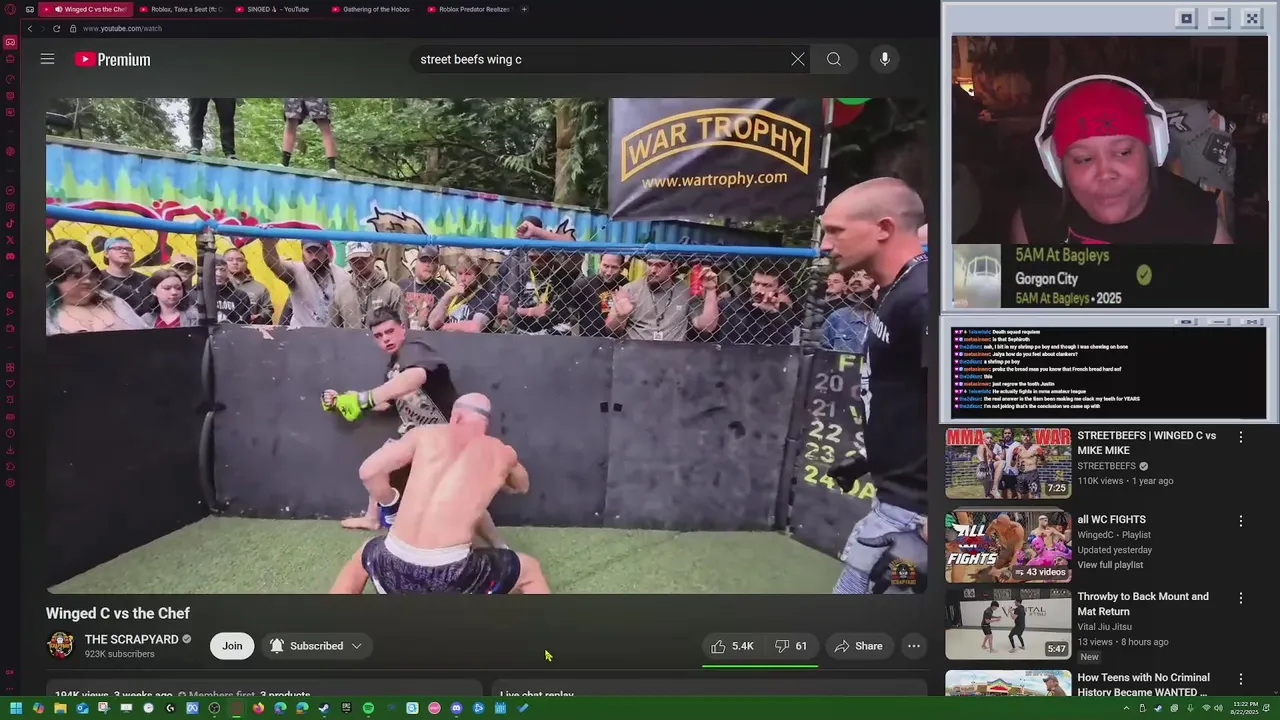The height and width of the screenshot is (720, 1280).
Task: Share the Winged C vs the Chef video
Action: pyautogui.click(x=858, y=646)
